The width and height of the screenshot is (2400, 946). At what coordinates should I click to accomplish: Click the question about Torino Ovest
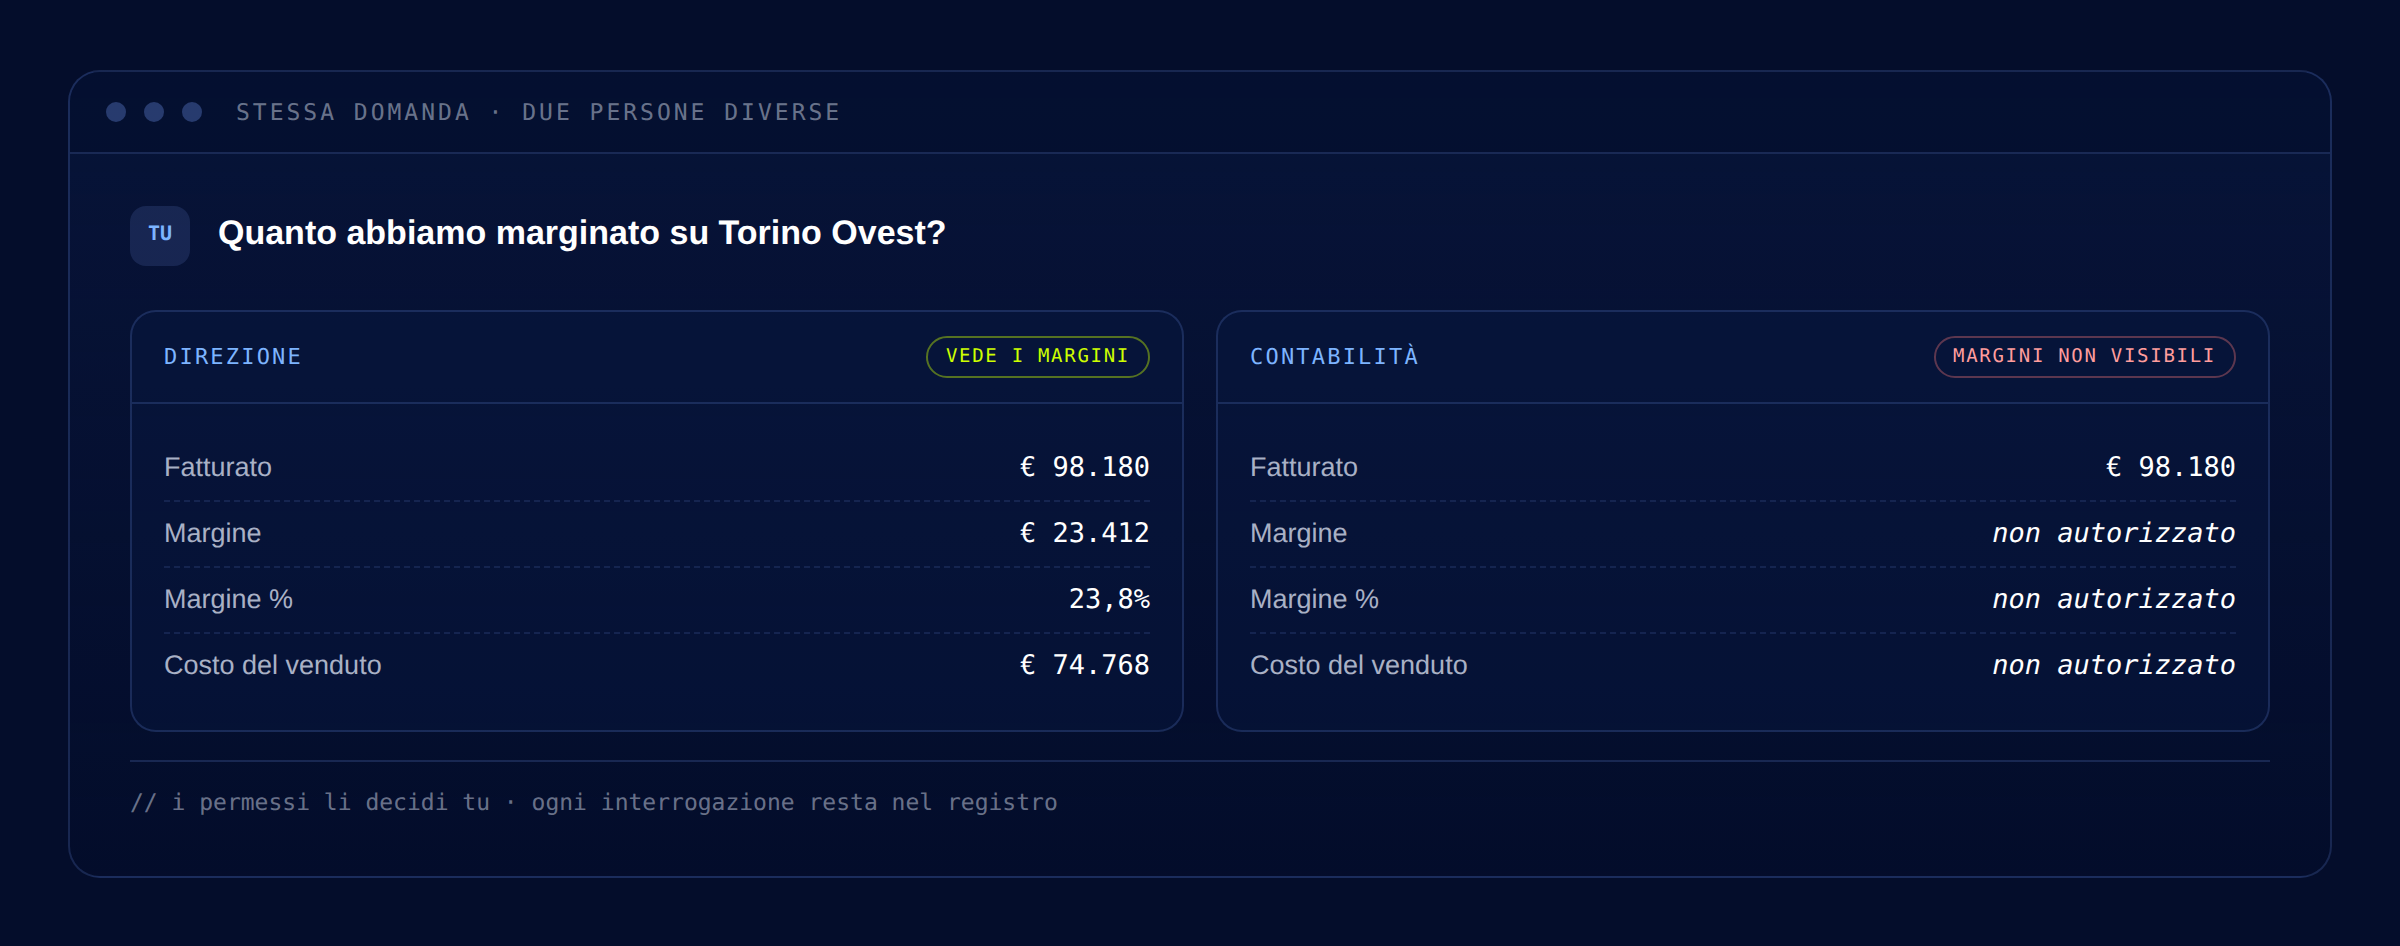pos(582,233)
